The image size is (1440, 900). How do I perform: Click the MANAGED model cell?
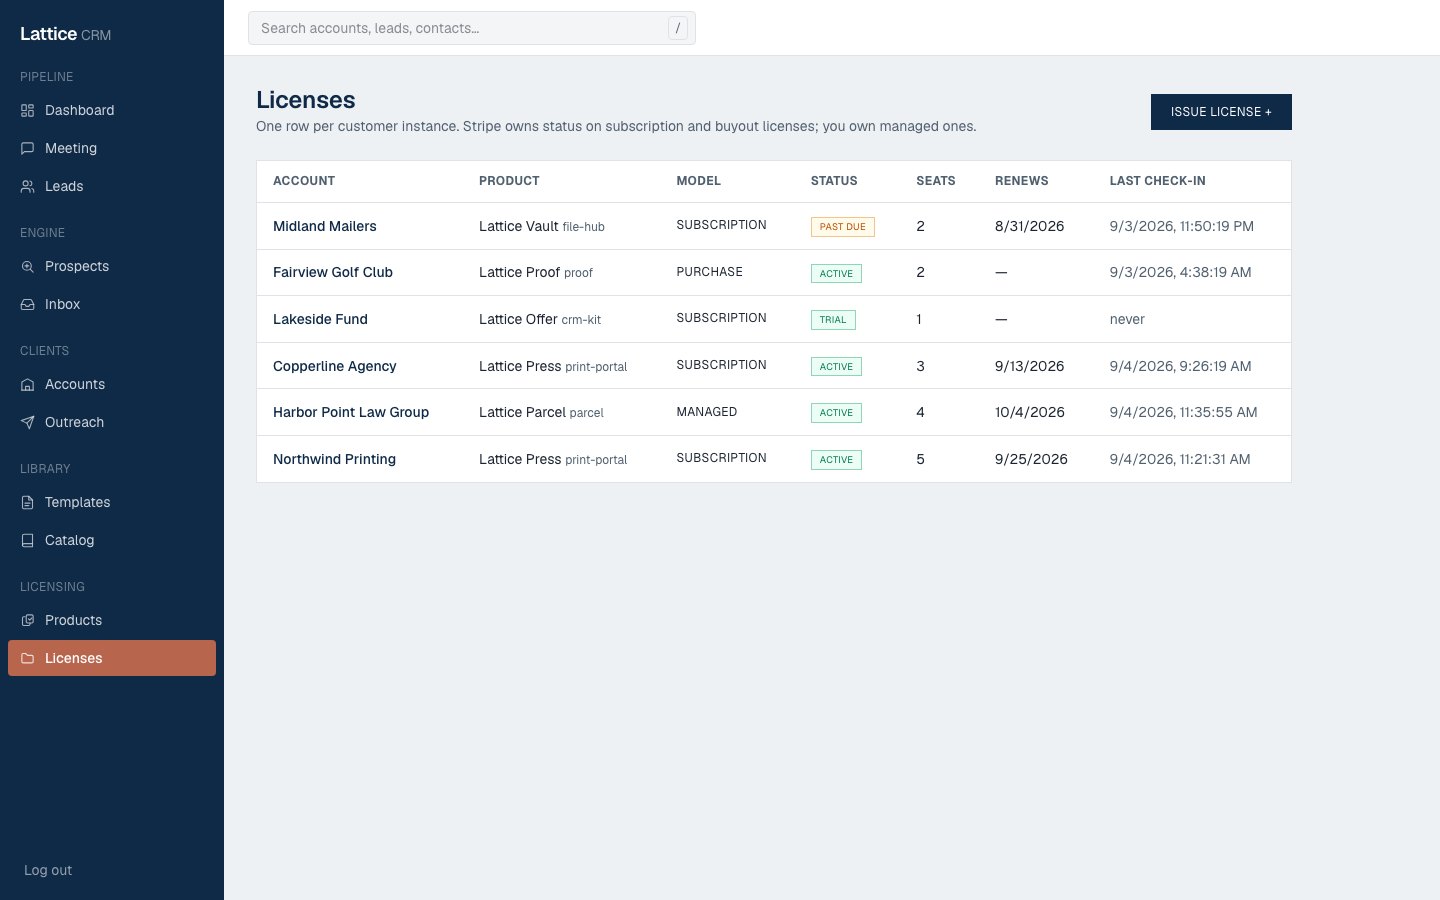click(707, 412)
